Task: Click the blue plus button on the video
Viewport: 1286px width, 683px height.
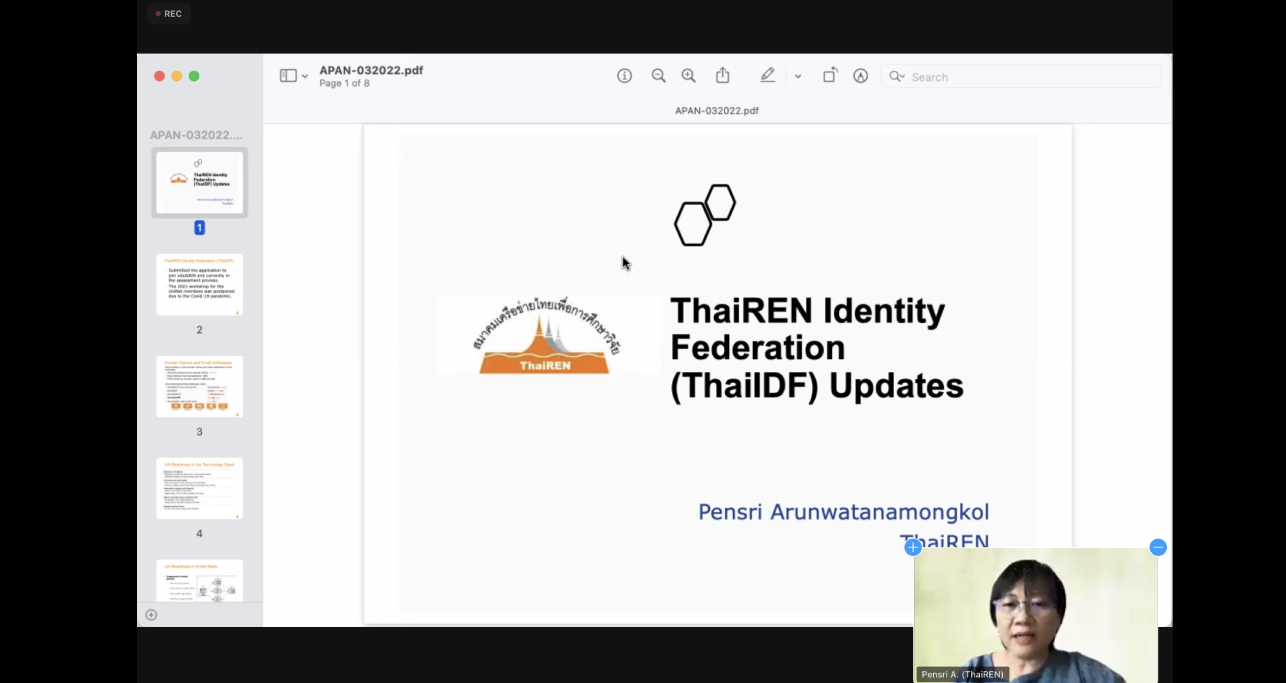Action: 912,547
